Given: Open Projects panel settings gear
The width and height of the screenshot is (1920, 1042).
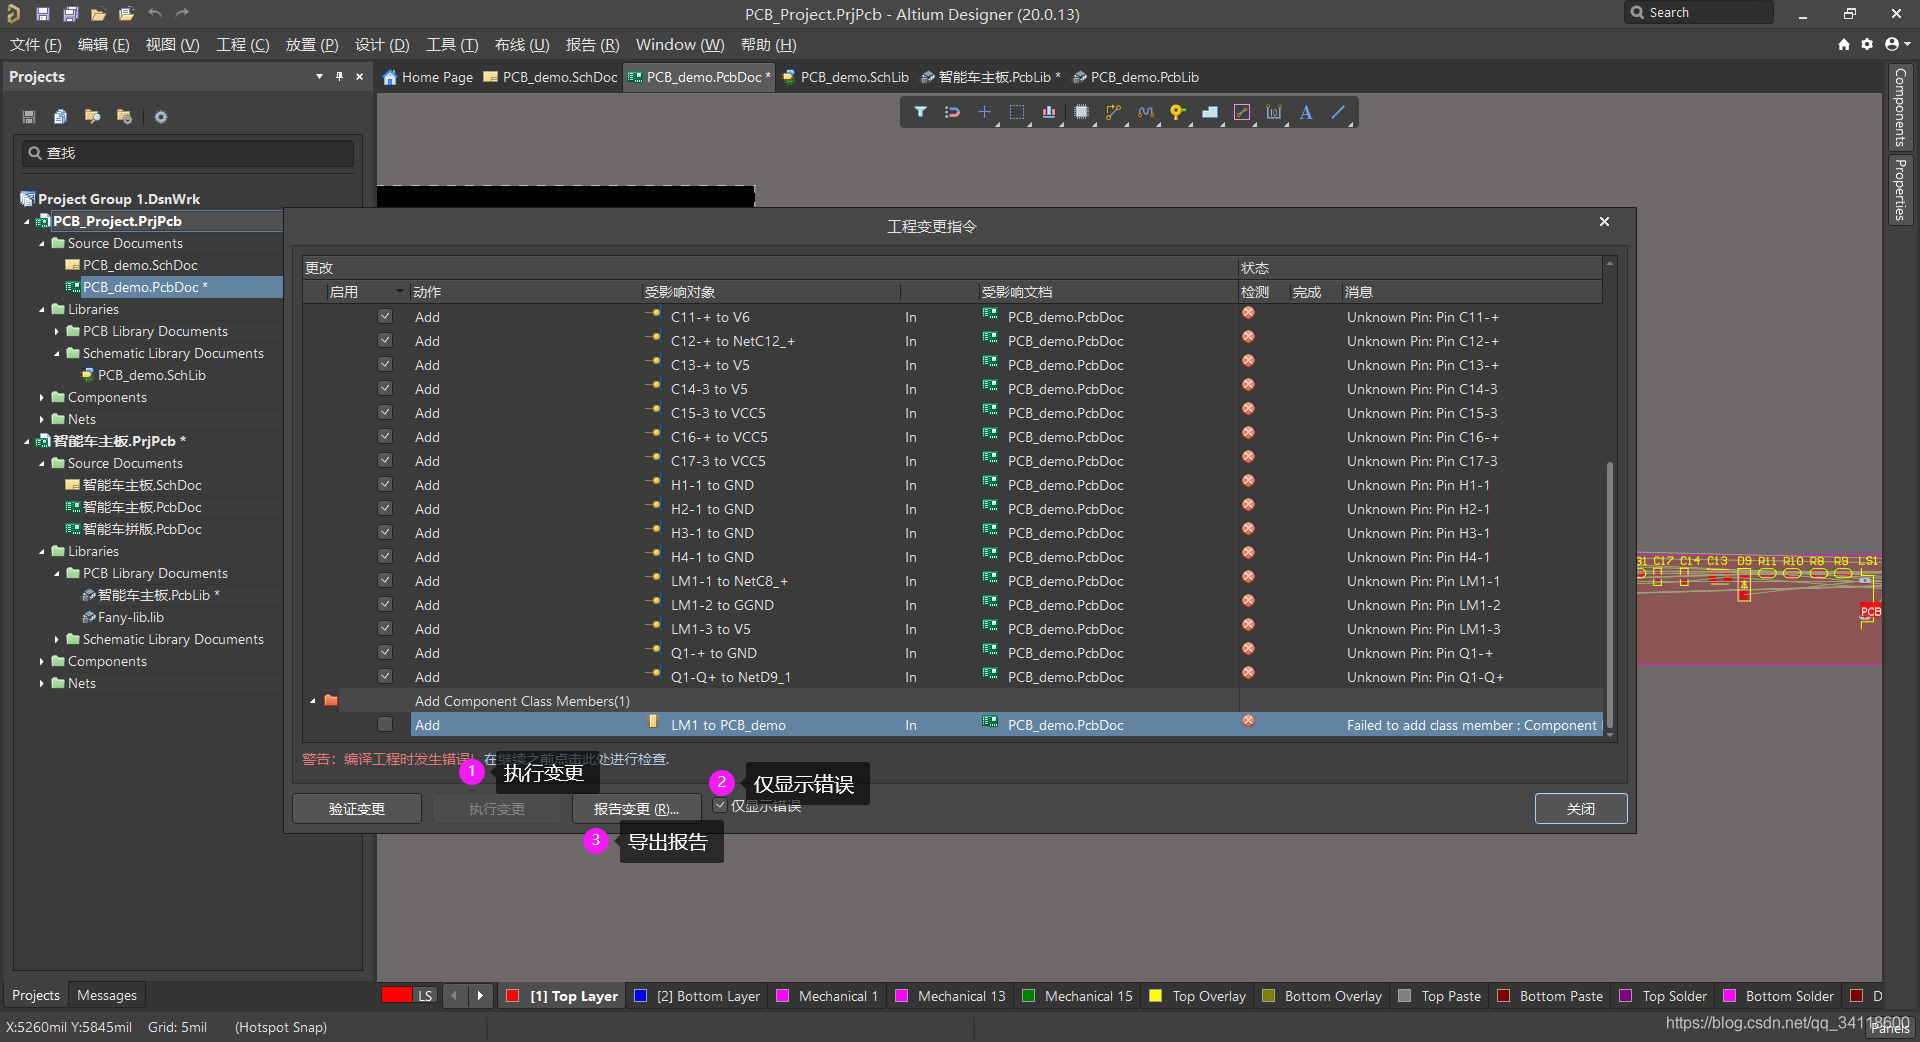Looking at the screenshot, I should [161, 117].
